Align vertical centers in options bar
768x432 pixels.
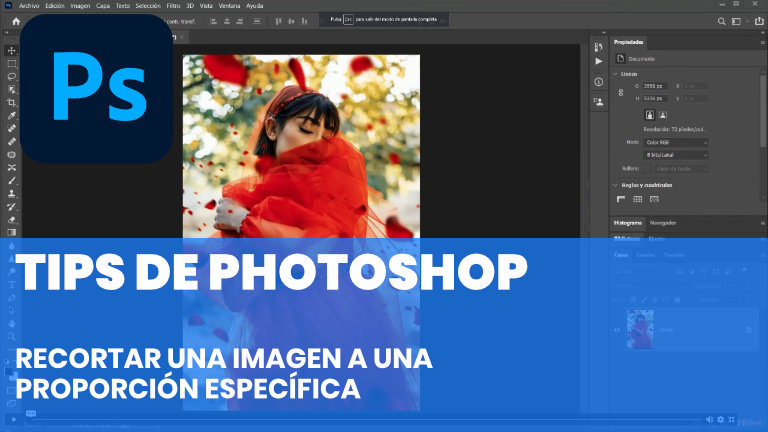pyautogui.click(x=291, y=21)
